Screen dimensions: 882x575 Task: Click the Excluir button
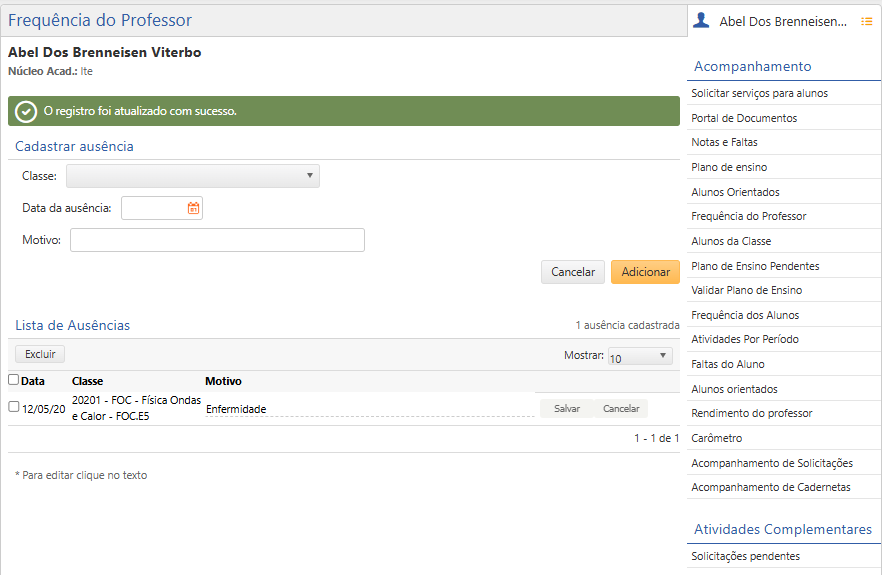tap(40, 354)
